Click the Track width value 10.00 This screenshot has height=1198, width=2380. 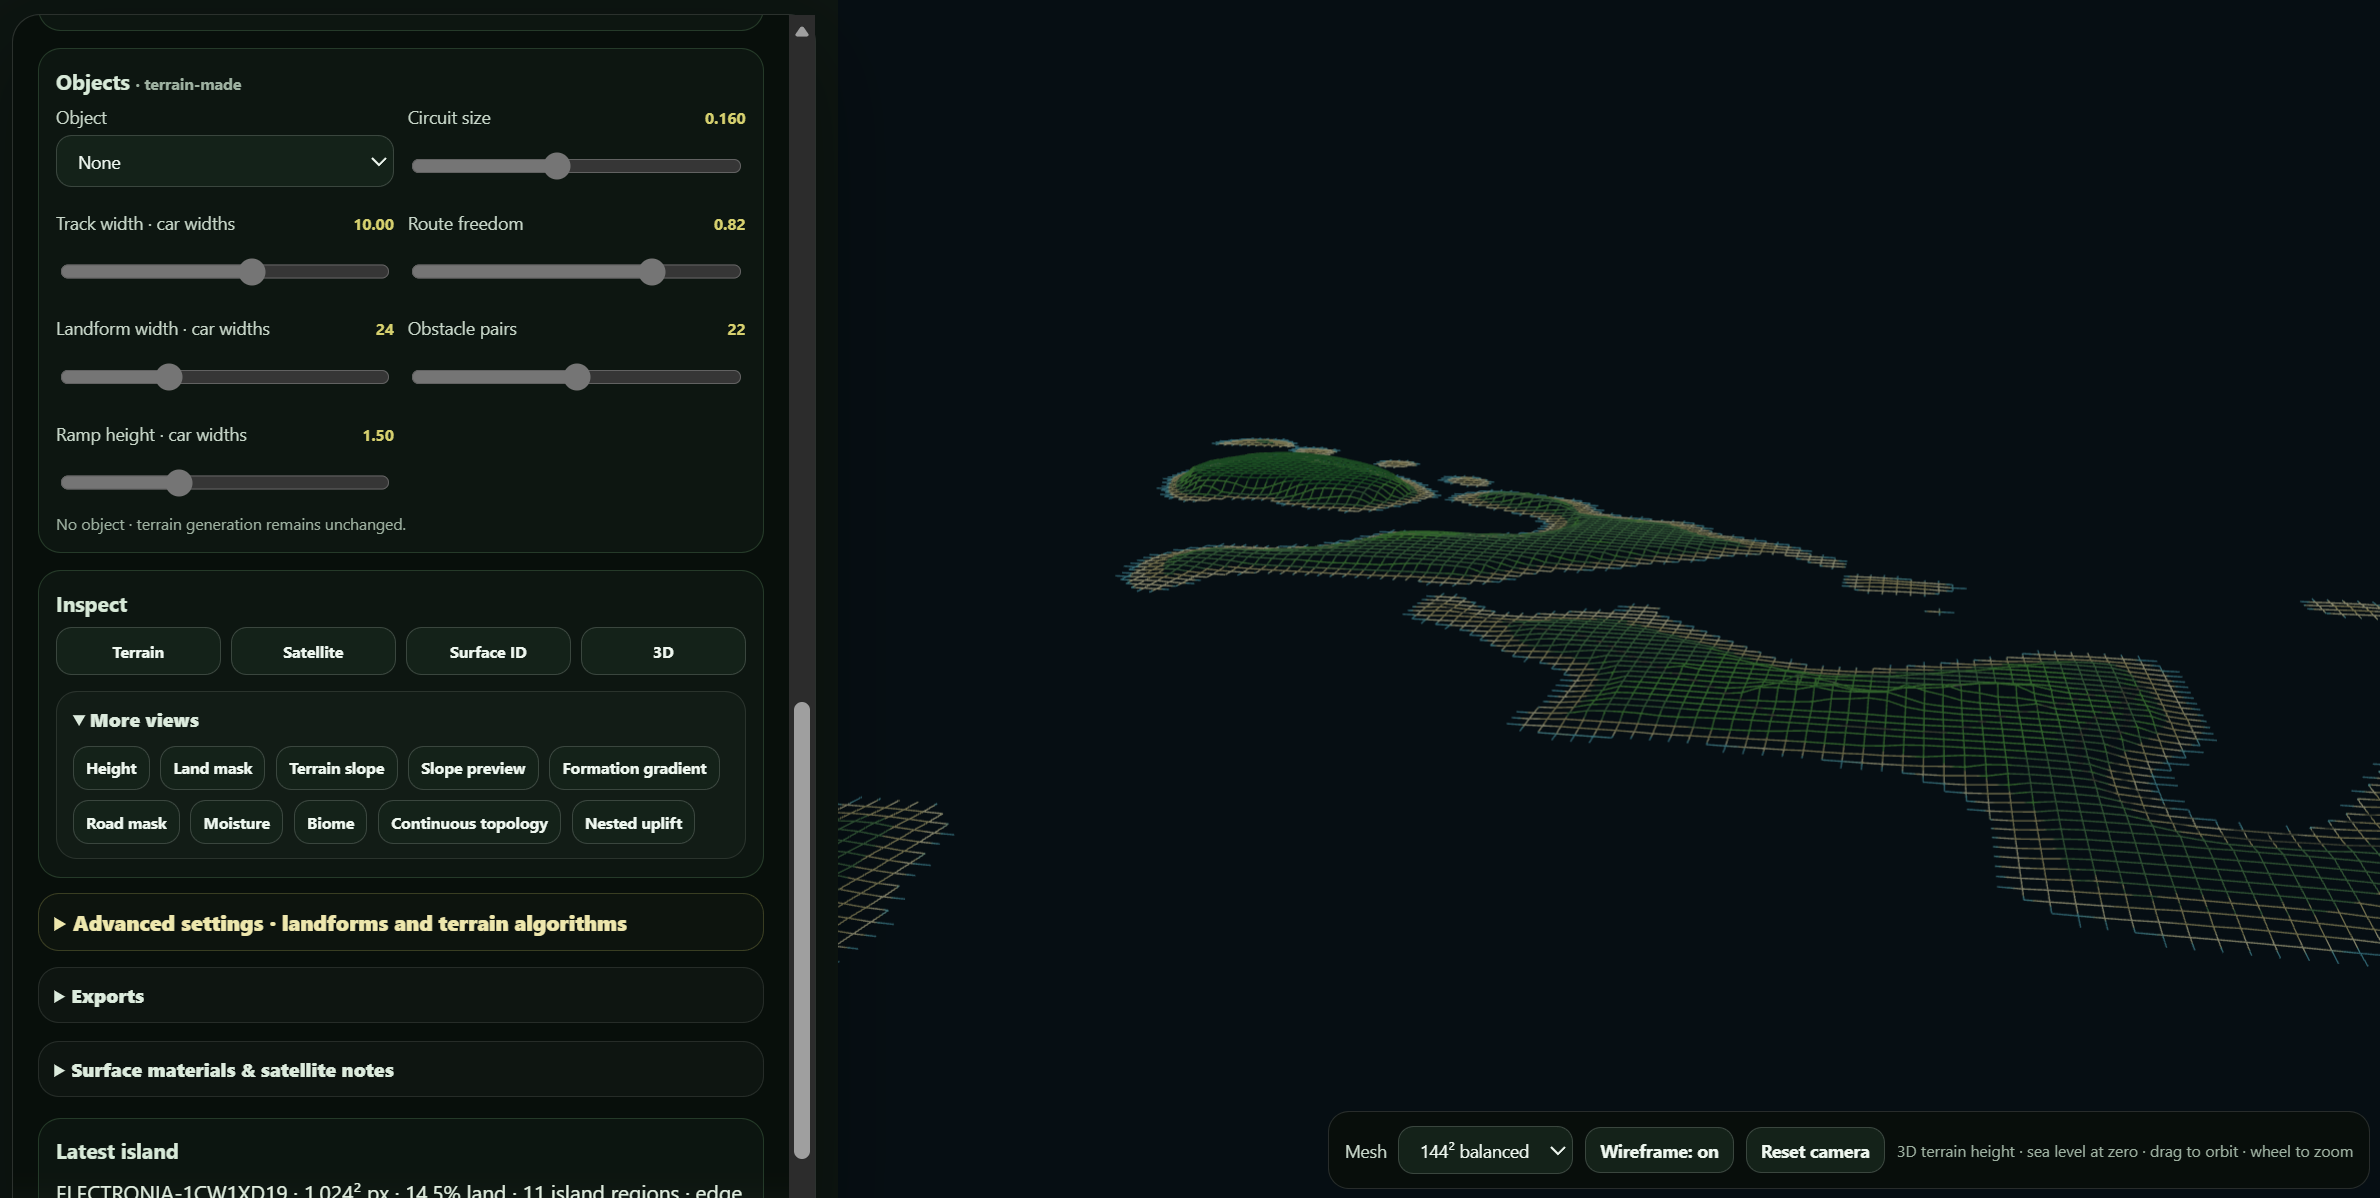(x=373, y=224)
